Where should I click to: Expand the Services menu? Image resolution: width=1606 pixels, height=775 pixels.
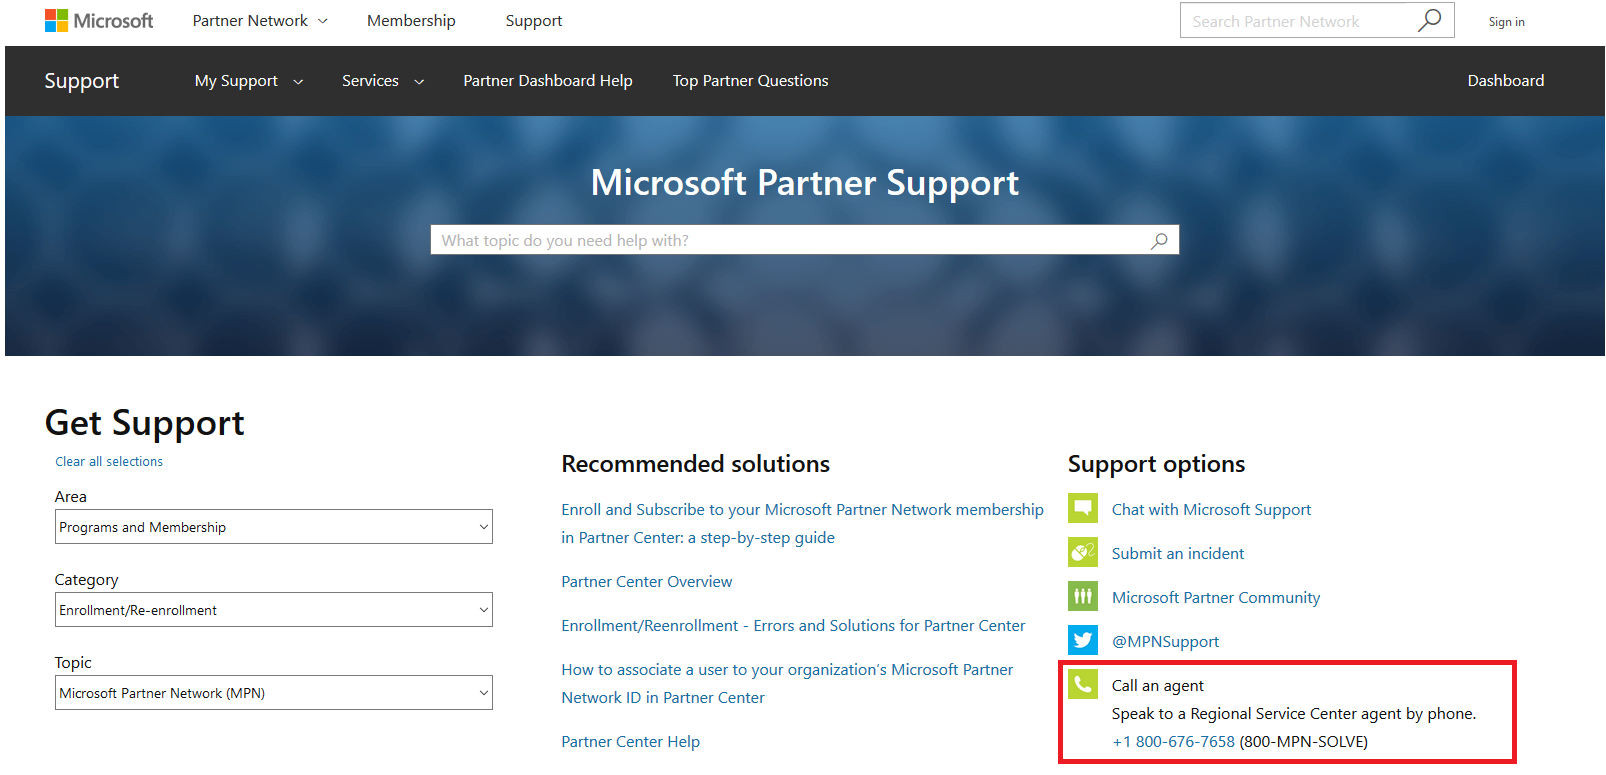tap(383, 81)
